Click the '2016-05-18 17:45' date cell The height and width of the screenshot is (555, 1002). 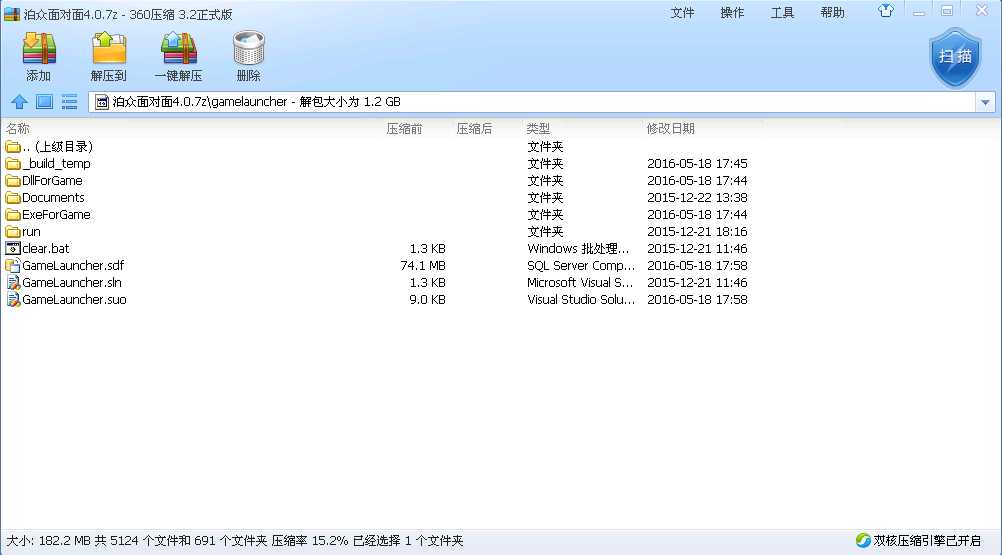click(697, 164)
